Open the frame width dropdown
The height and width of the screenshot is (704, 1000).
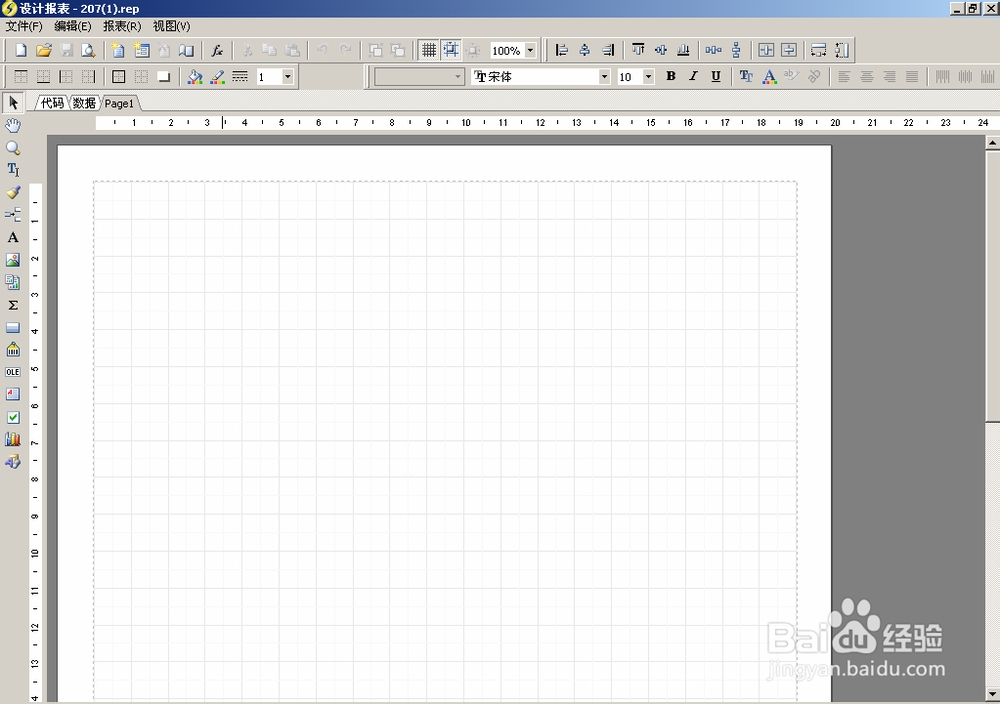[288, 77]
